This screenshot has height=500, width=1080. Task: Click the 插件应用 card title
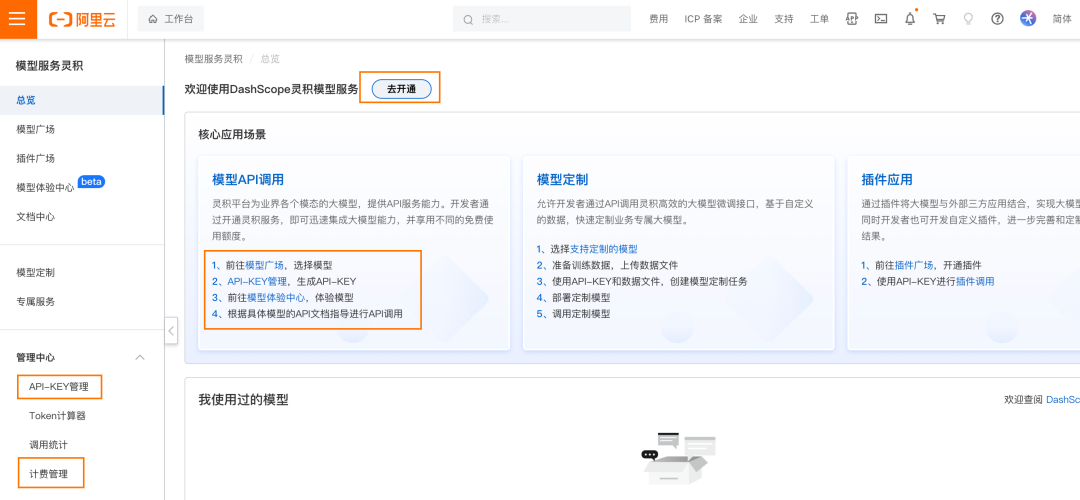[x=887, y=180]
